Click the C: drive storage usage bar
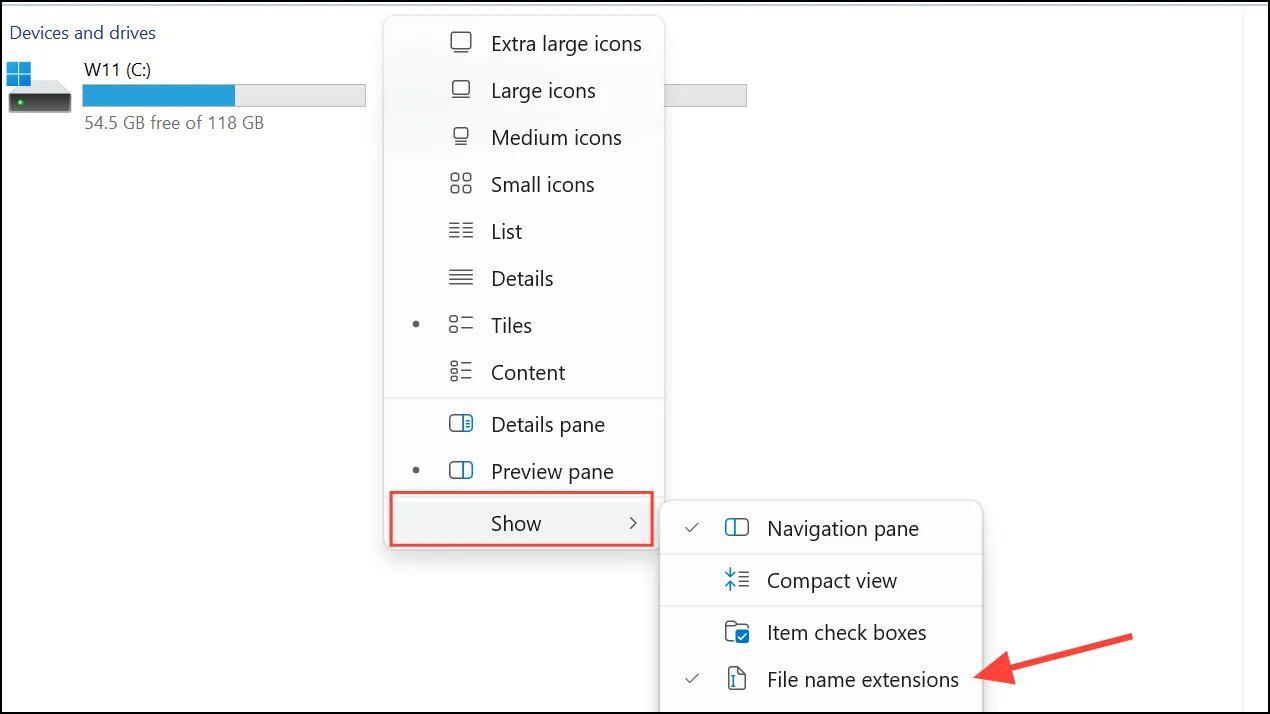The width and height of the screenshot is (1270, 714). point(224,95)
